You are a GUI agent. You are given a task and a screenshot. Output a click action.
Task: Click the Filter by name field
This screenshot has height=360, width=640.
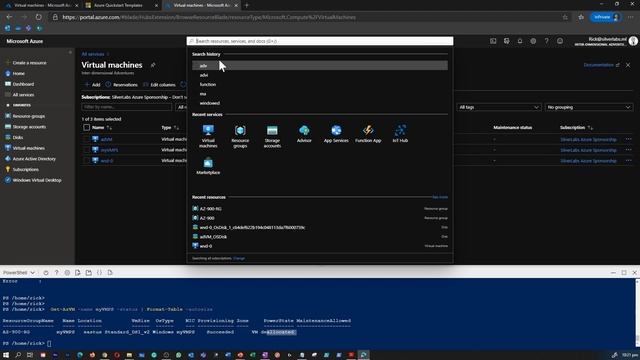tap(127, 107)
